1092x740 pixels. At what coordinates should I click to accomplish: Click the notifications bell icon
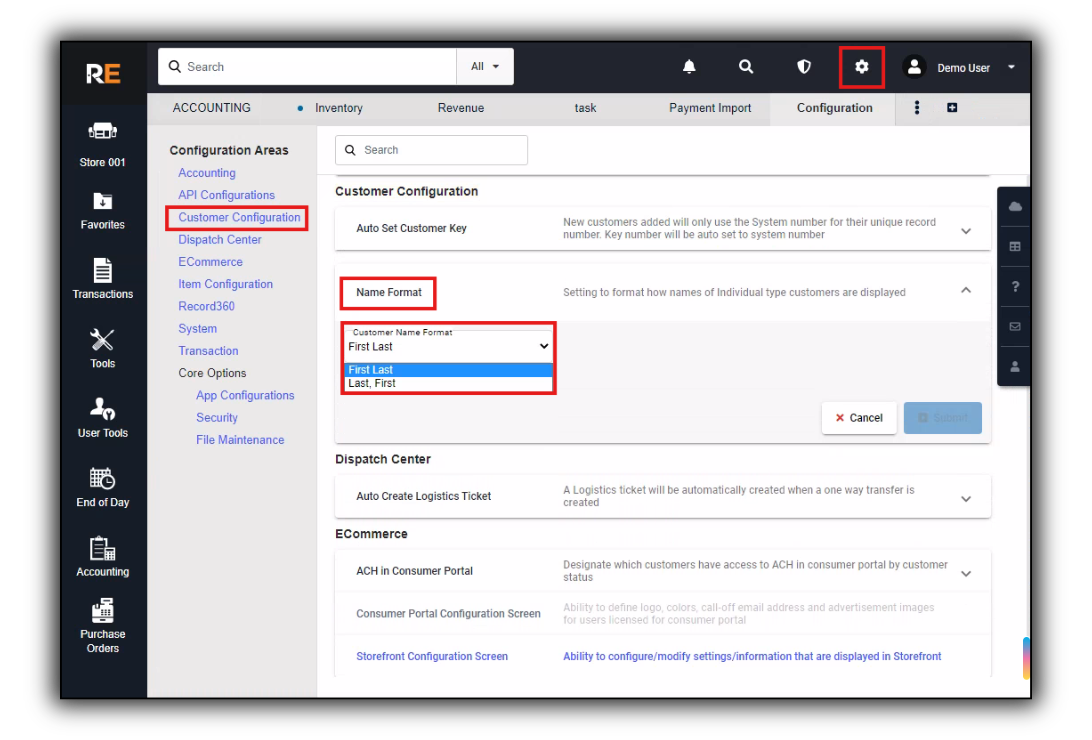click(689, 67)
